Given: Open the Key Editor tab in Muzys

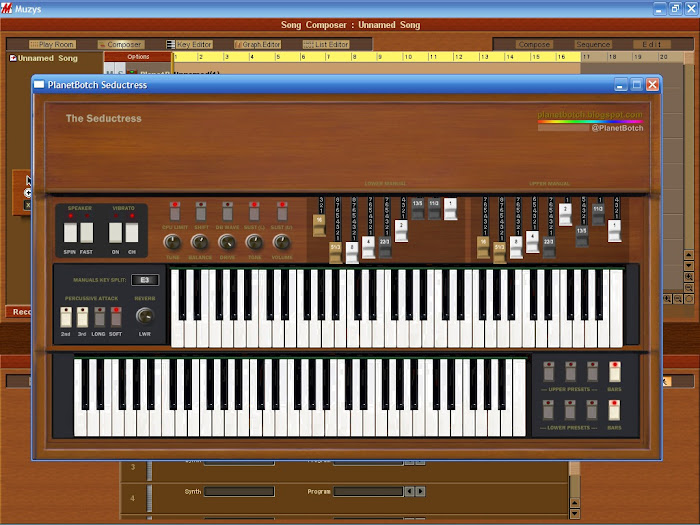Looking at the screenshot, I should (189, 44).
